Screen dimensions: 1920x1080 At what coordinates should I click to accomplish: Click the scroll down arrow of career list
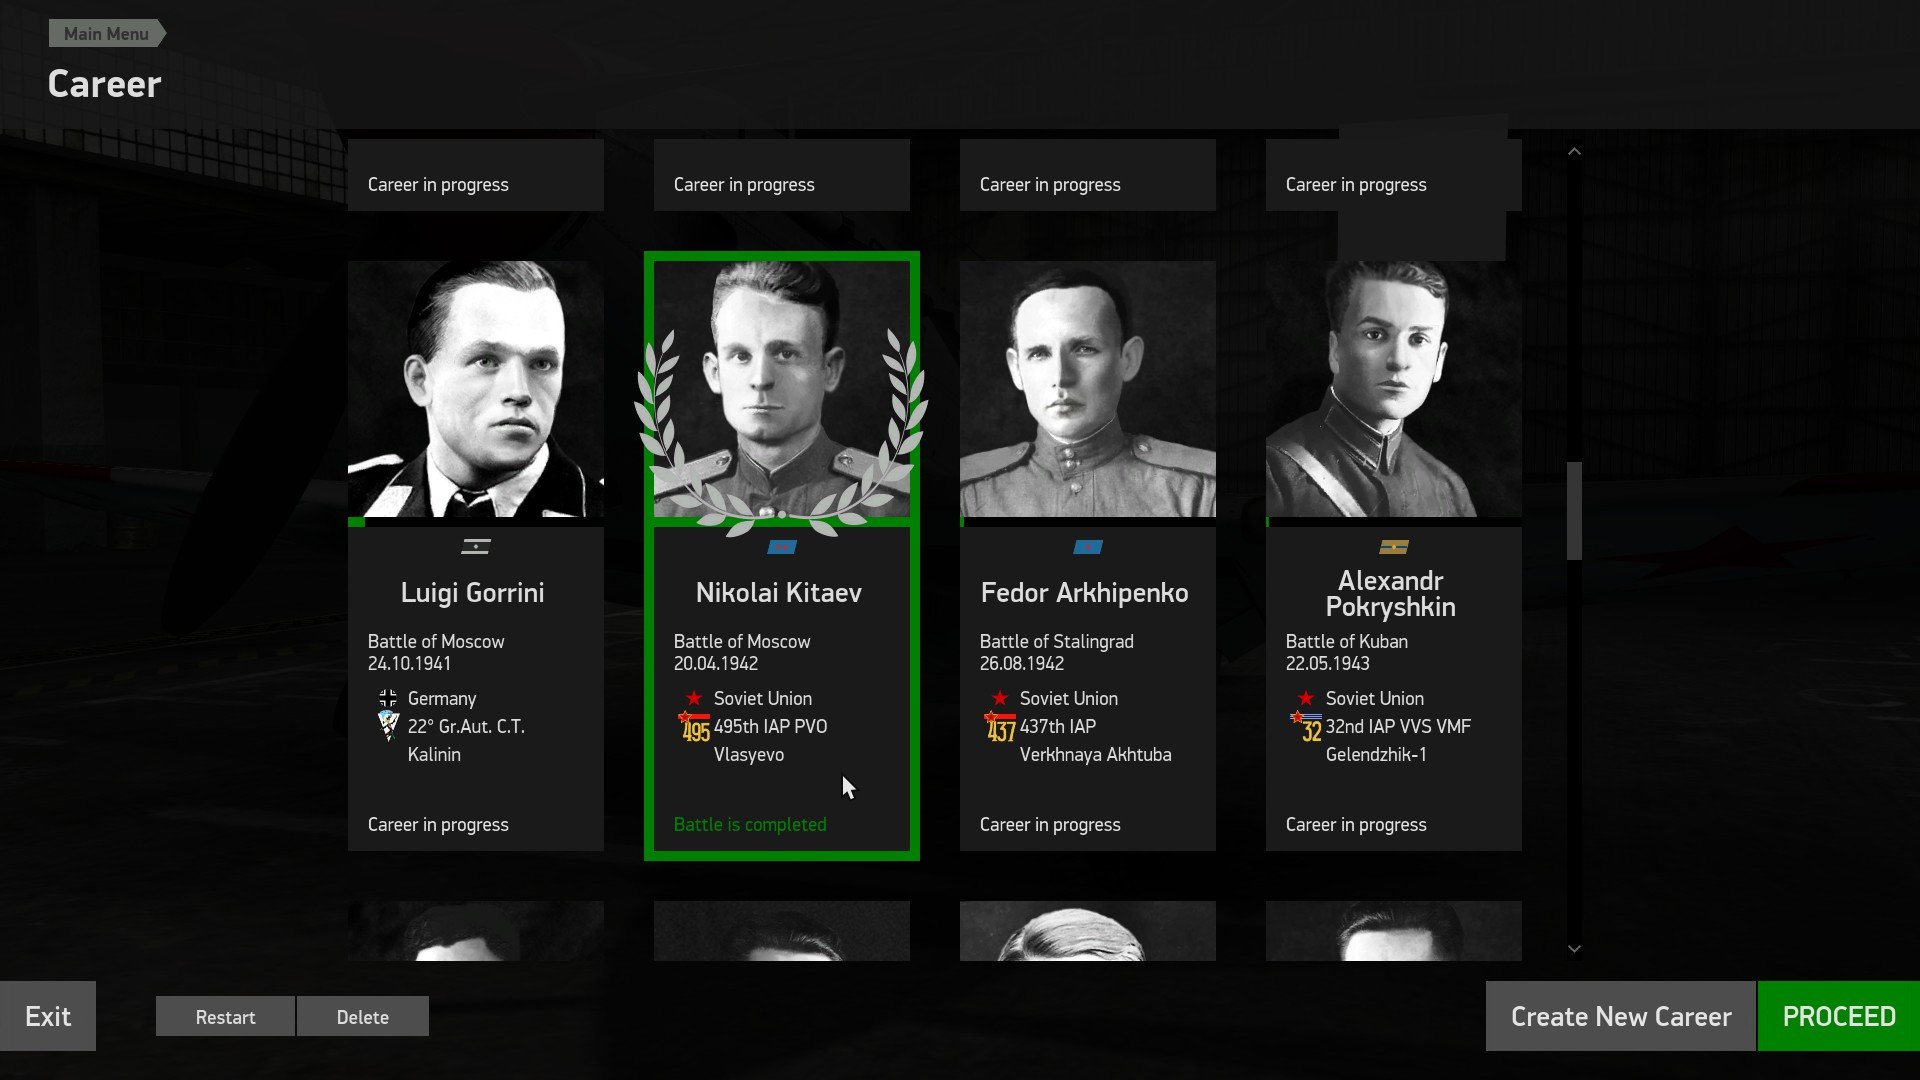pyautogui.click(x=1574, y=948)
